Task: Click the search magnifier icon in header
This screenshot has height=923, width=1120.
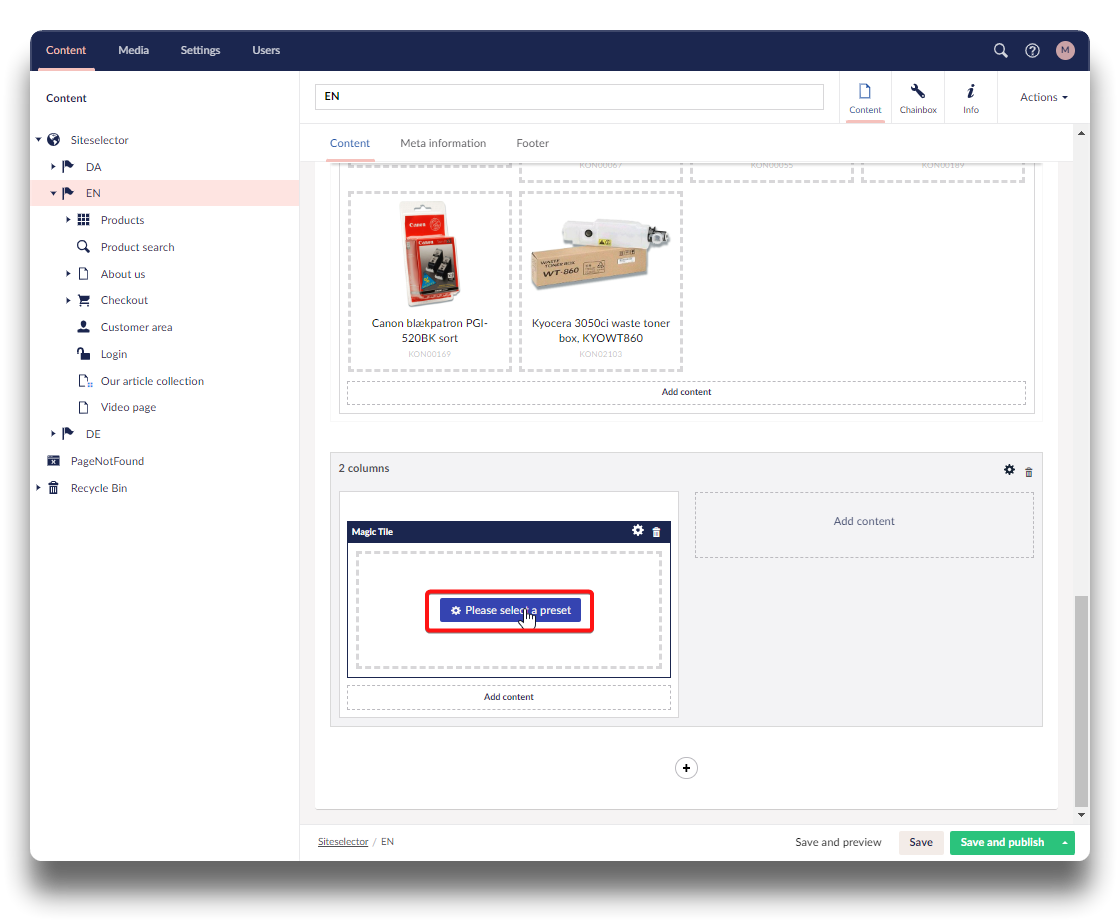Action: (1000, 51)
